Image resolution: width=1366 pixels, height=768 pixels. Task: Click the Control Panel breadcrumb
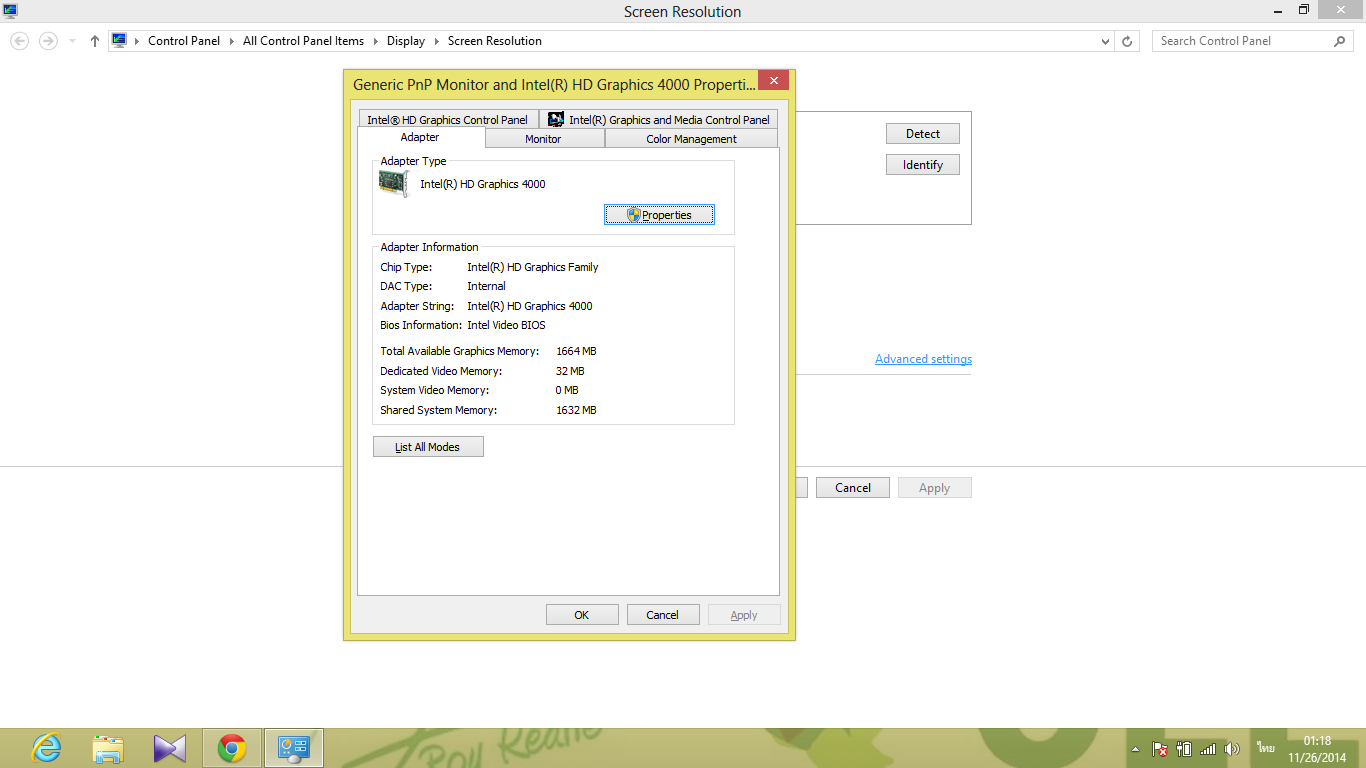(x=184, y=41)
